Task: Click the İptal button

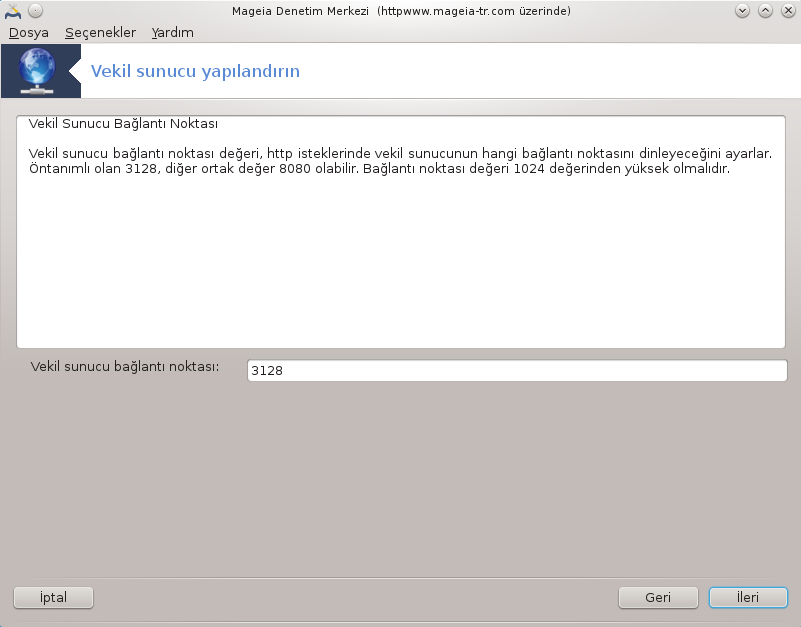Action: pos(53,597)
